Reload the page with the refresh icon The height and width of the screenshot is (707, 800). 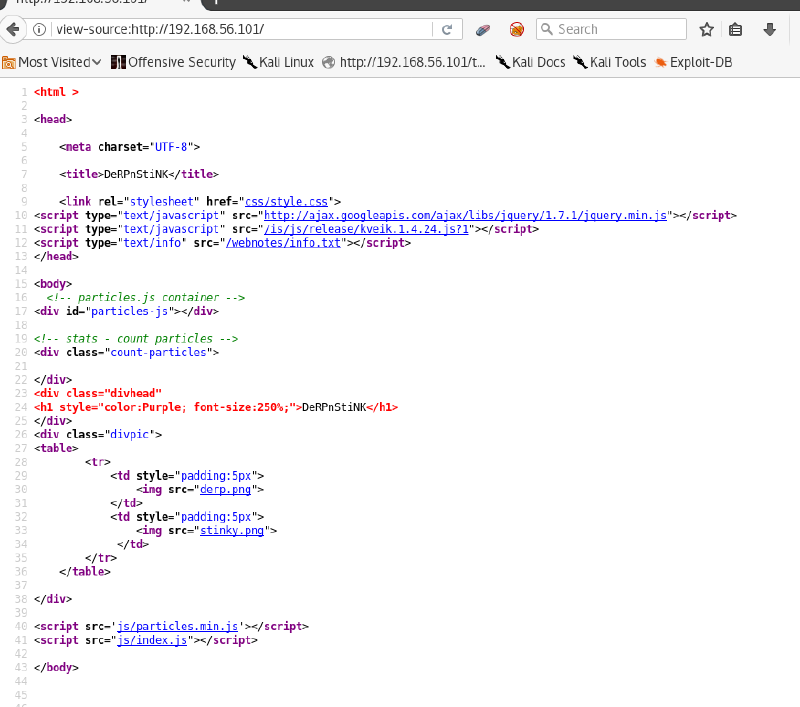point(446,29)
